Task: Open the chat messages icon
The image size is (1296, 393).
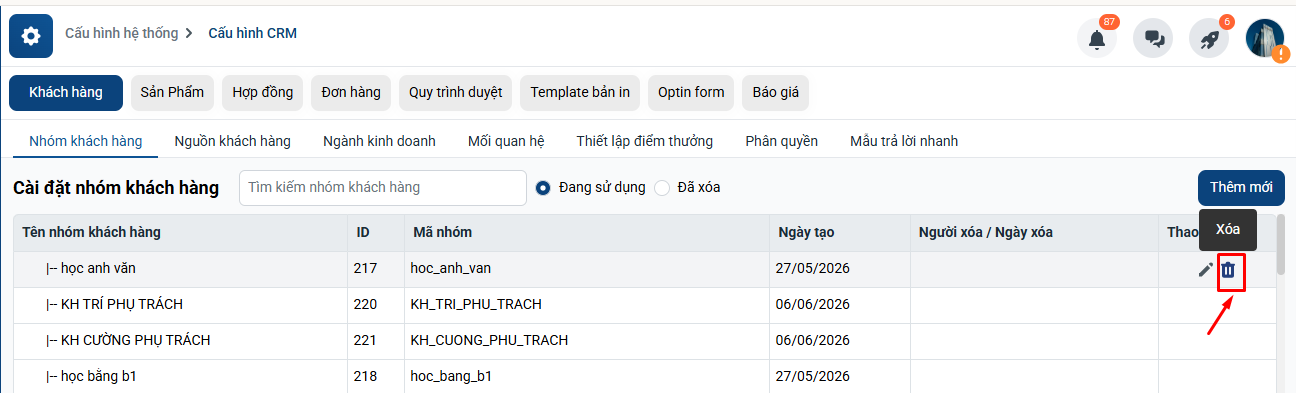Action: coord(1153,39)
